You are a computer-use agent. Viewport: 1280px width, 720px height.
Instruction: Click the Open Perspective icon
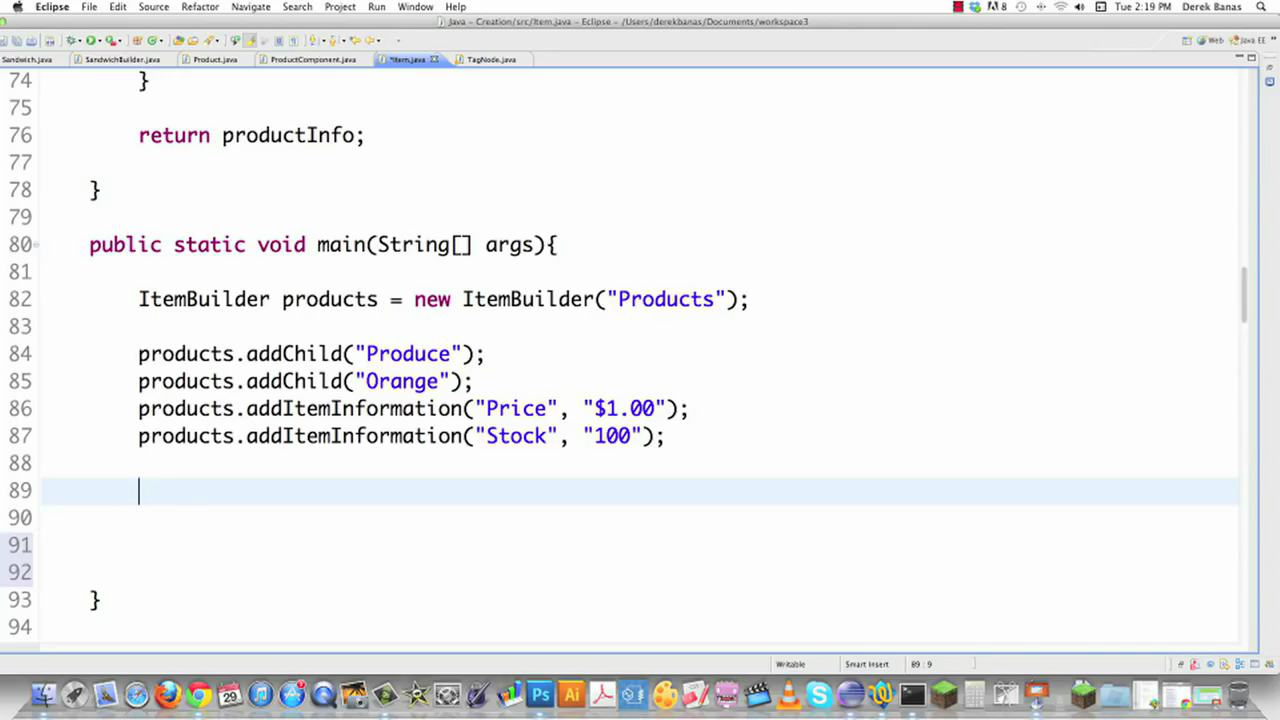tap(1187, 40)
